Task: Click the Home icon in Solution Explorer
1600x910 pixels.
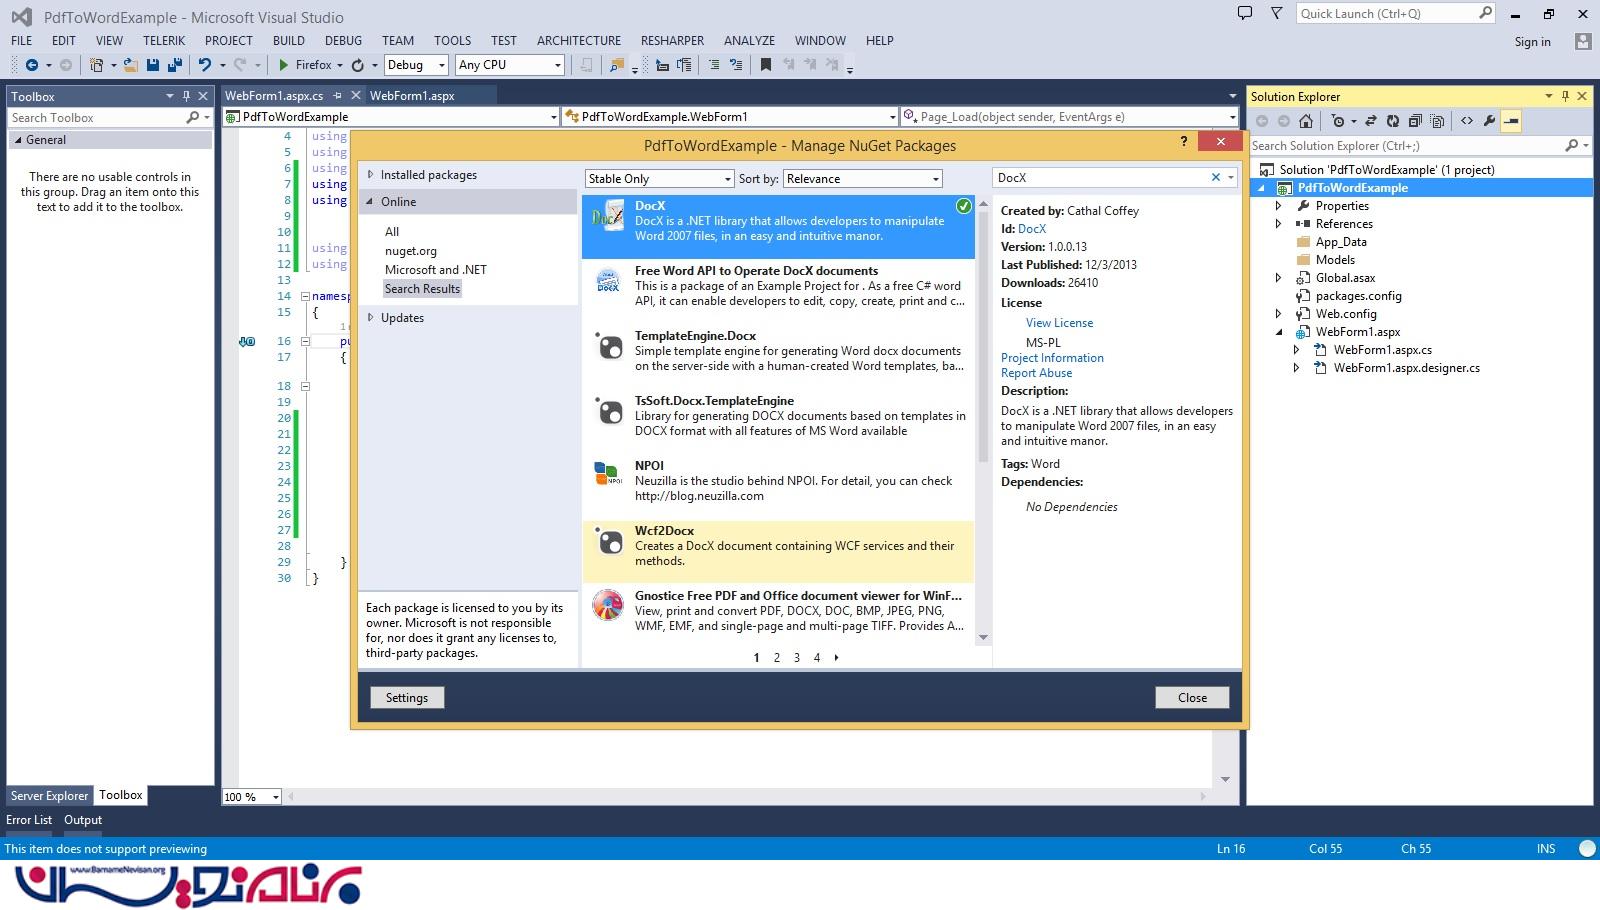Action: pos(1306,121)
